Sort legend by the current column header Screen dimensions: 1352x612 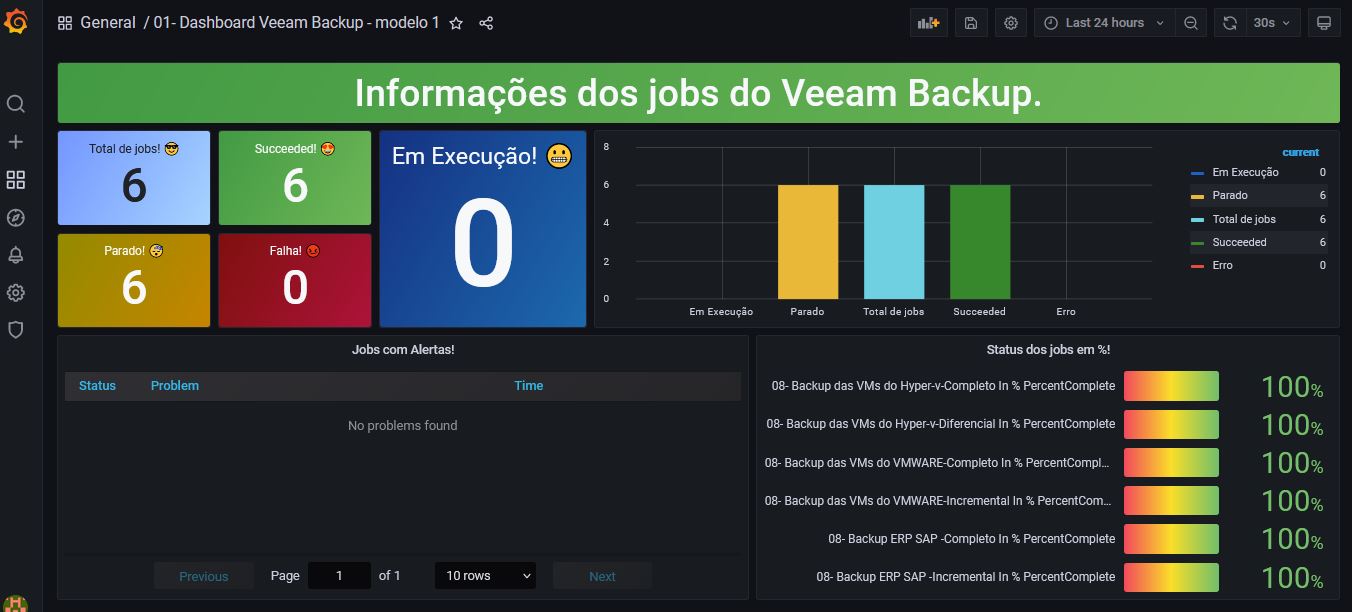coord(1300,153)
